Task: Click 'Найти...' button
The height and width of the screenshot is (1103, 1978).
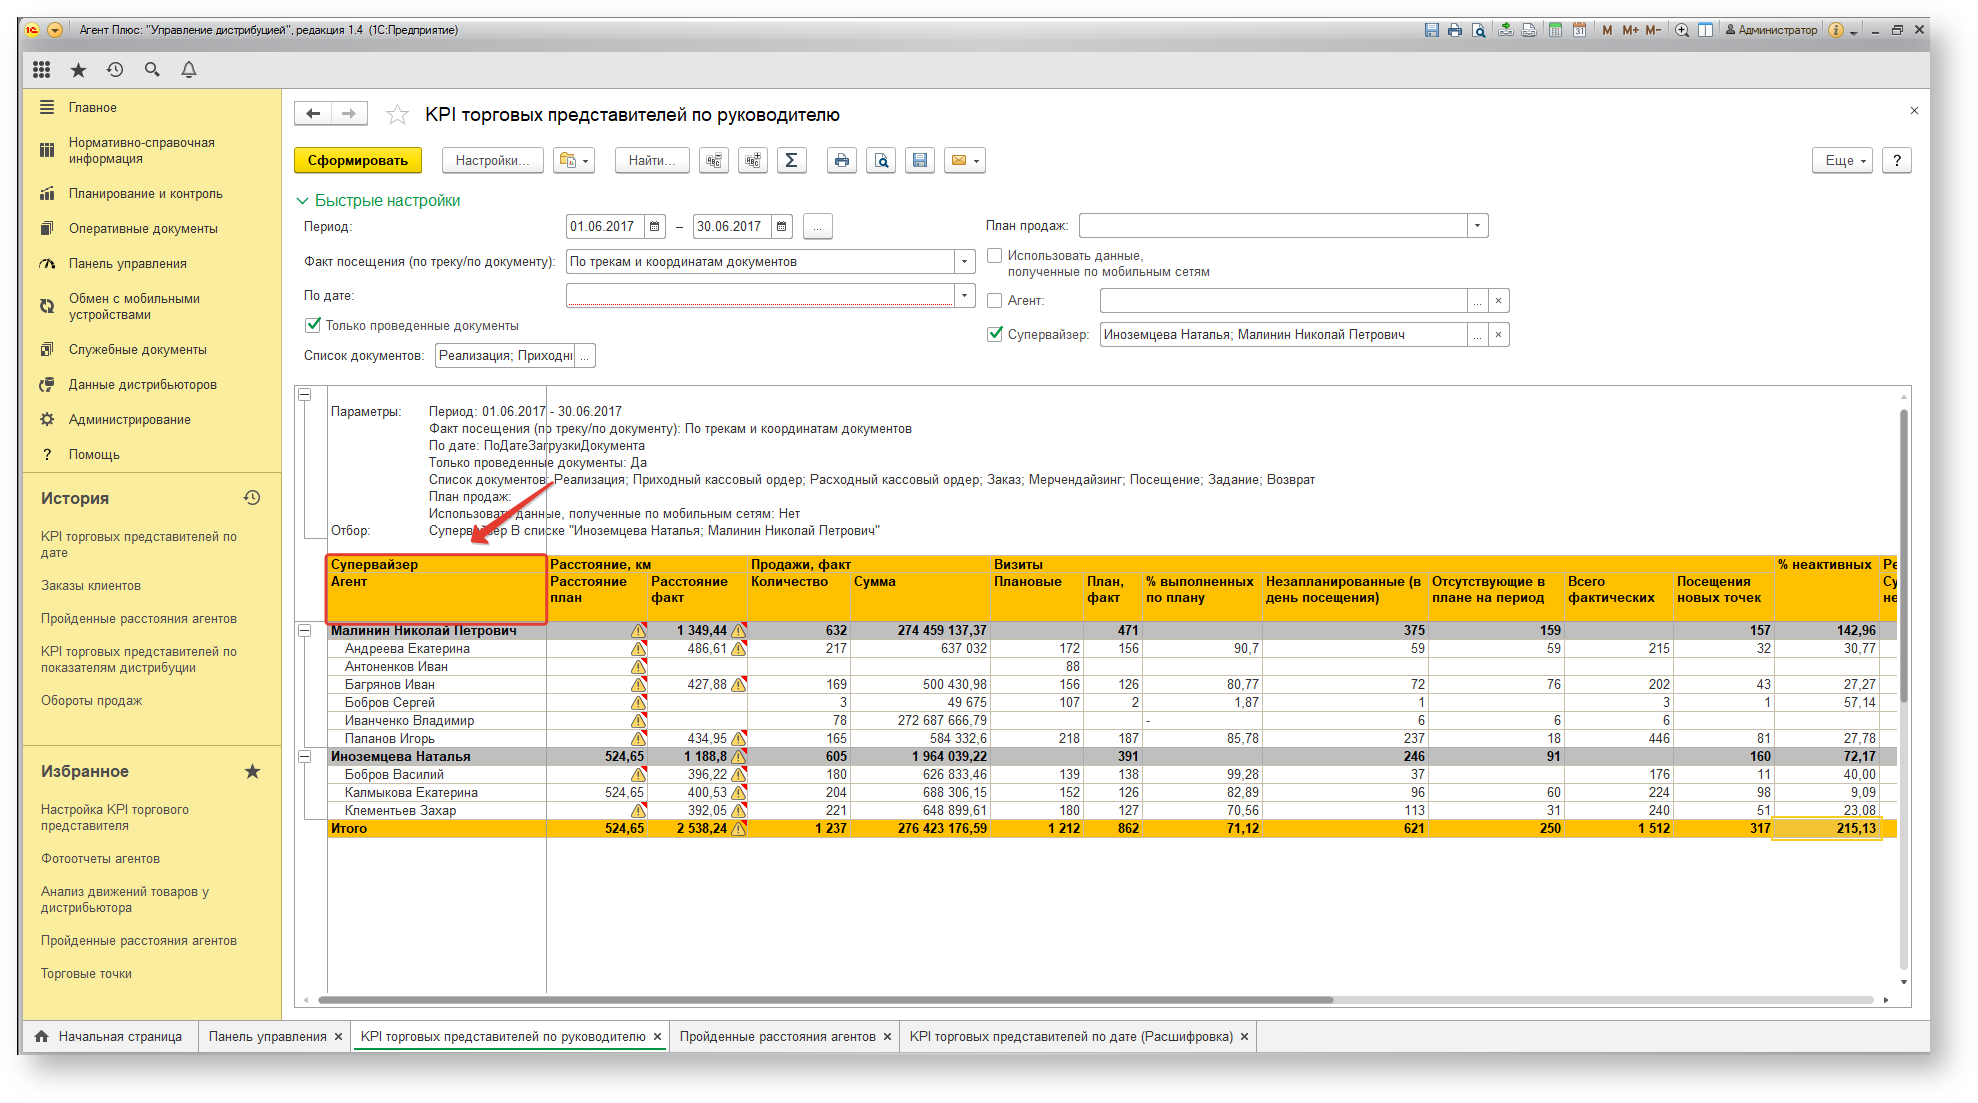Action: 652,160
